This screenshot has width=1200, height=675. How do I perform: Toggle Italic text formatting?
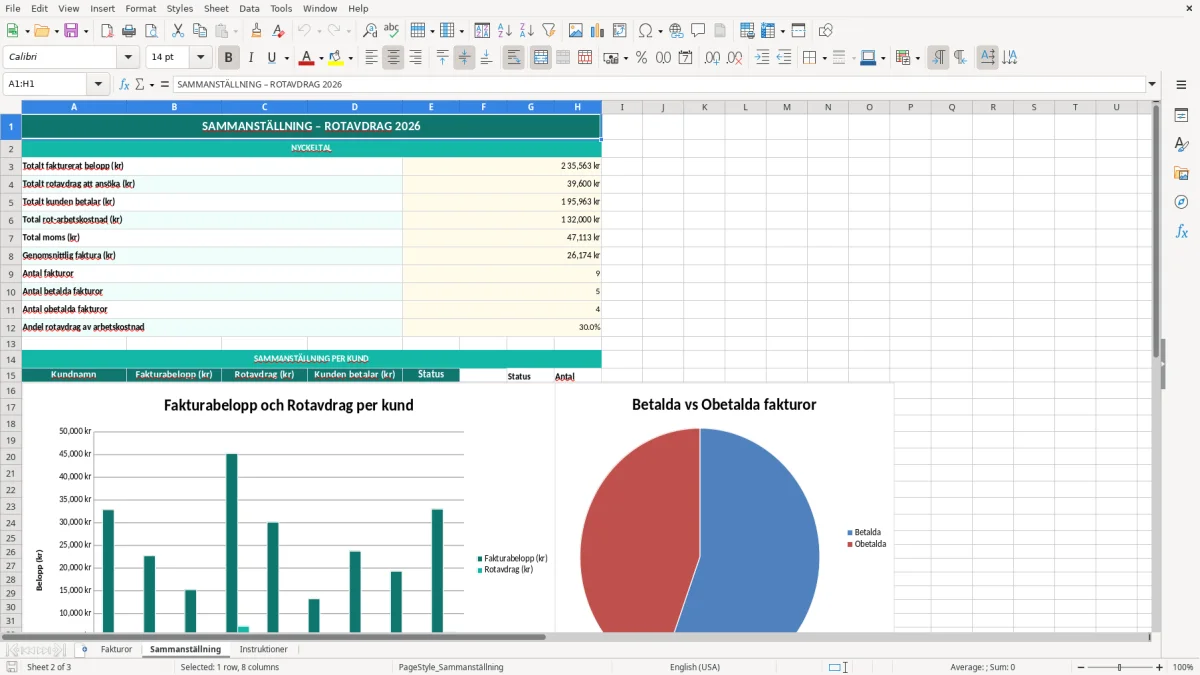(250, 58)
